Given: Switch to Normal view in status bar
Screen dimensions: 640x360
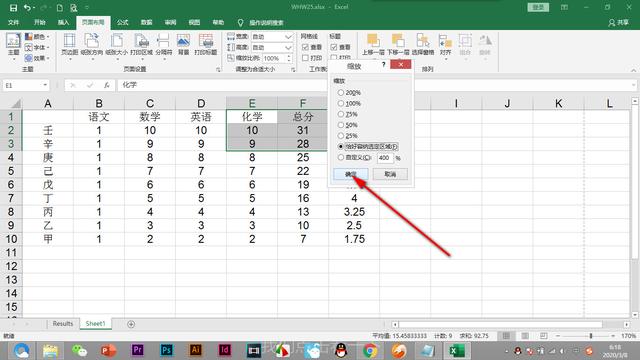Looking at the screenshot, I should (506, 336).
